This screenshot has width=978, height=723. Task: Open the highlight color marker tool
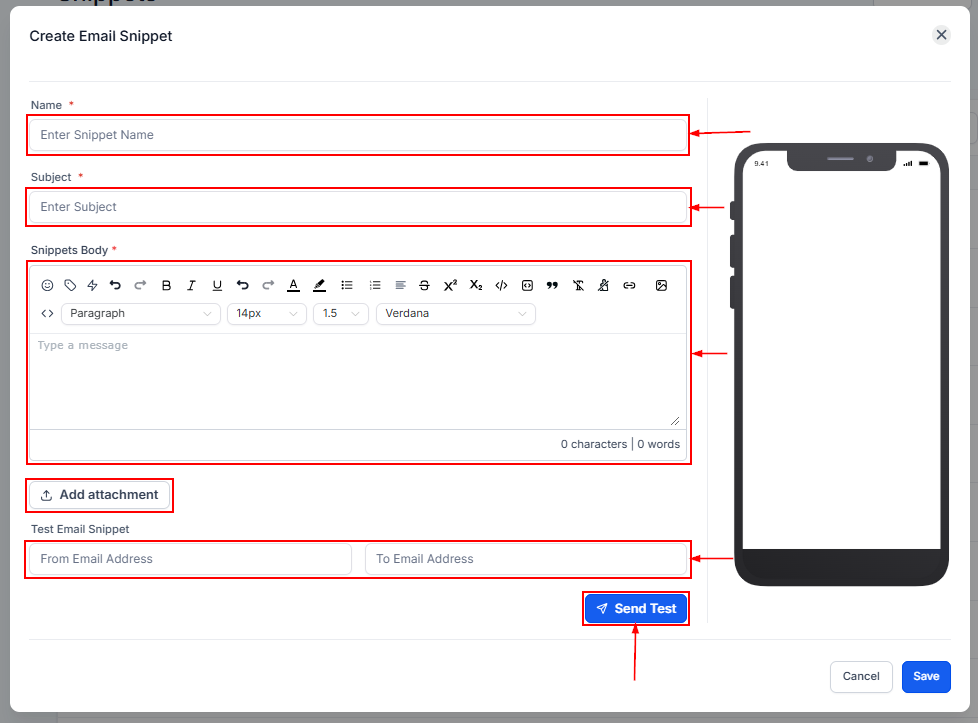[x=319, y=285]
